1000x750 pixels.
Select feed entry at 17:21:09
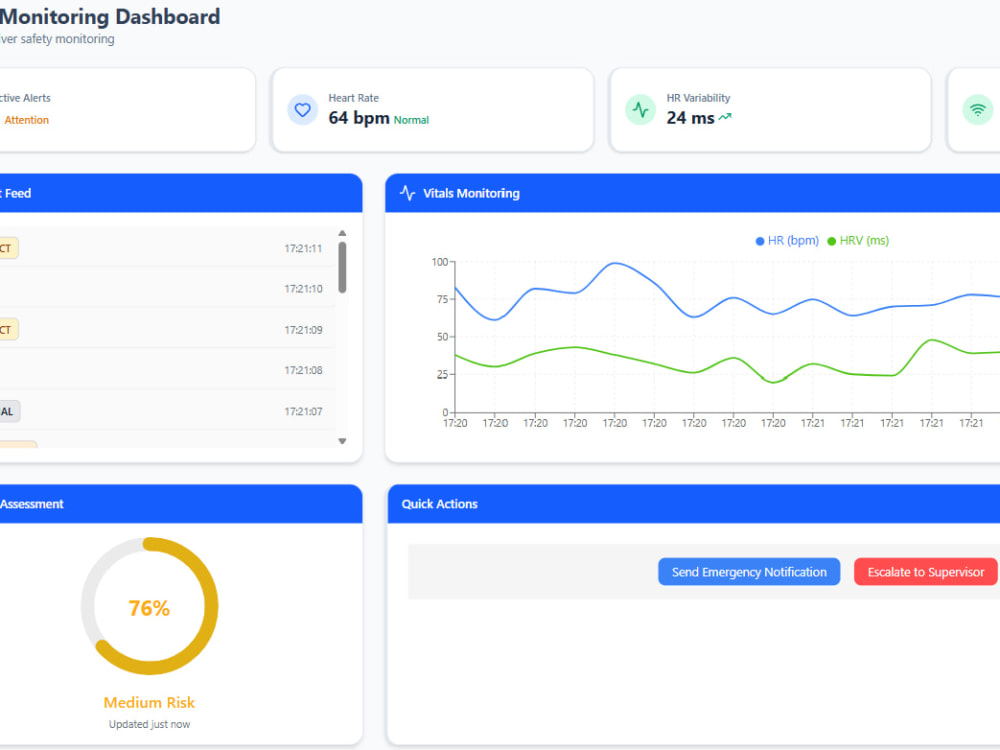167,330
